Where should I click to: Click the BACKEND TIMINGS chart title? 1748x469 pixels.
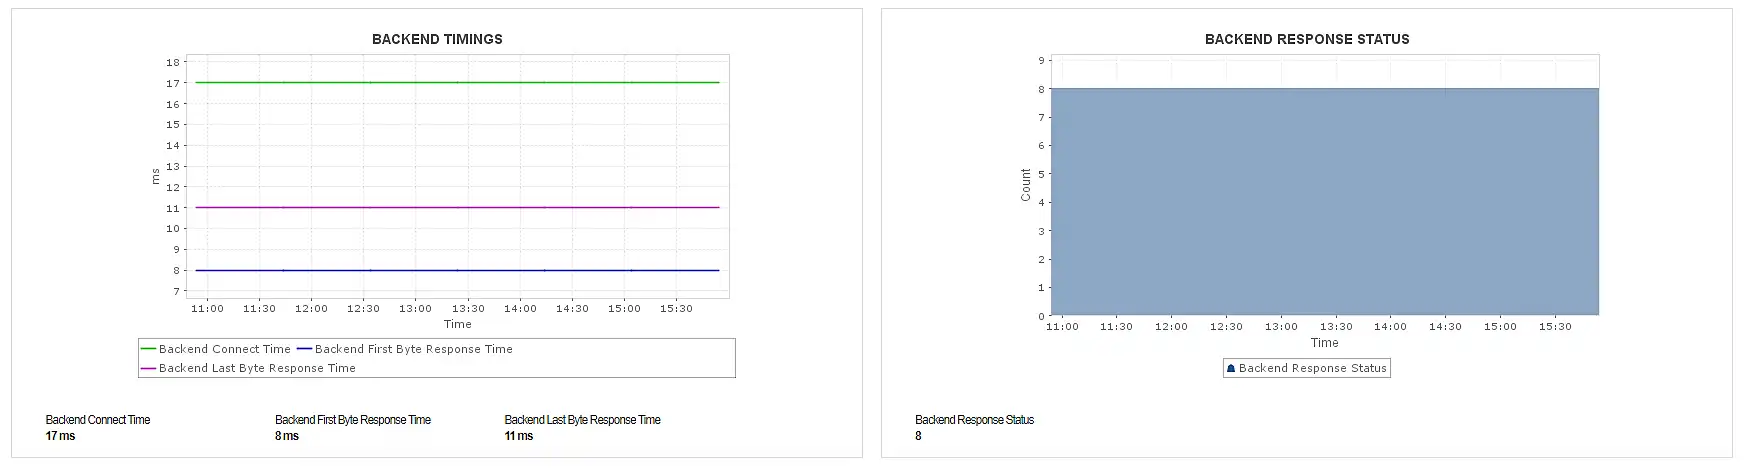point(437,39)
